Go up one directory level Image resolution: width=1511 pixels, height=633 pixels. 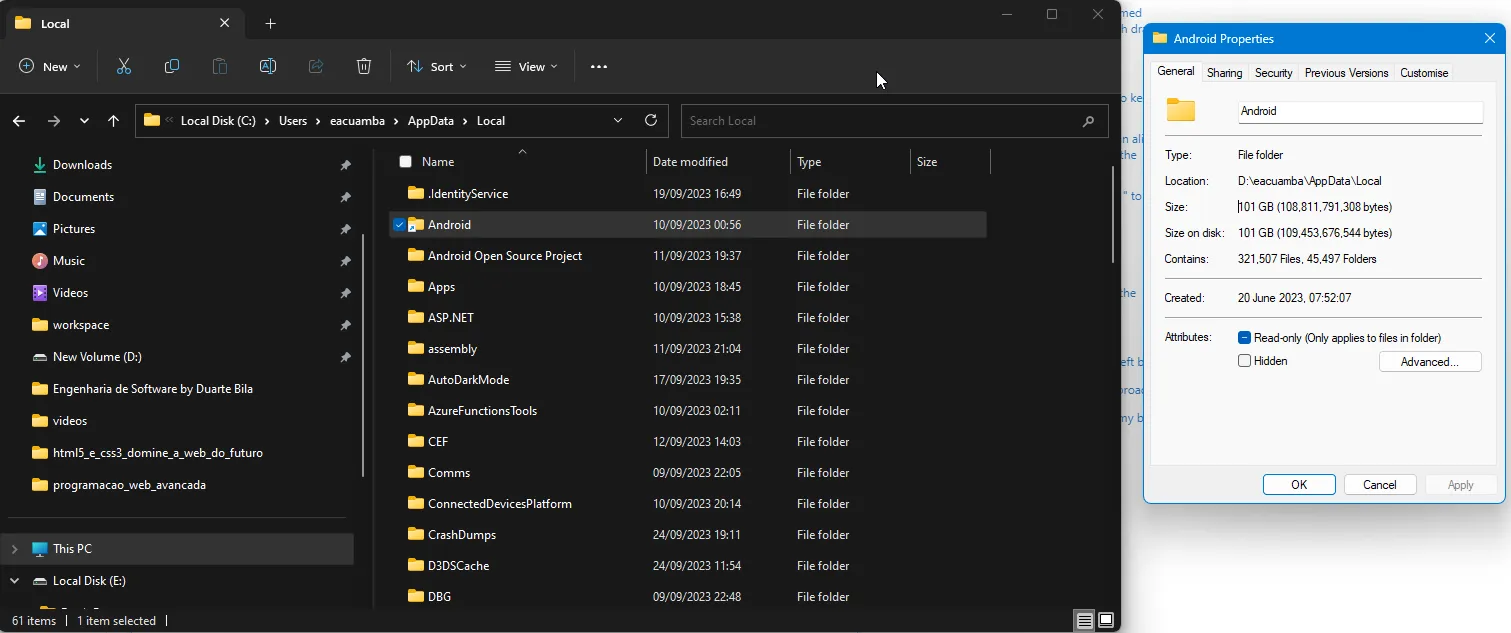(x=113, y=121)
